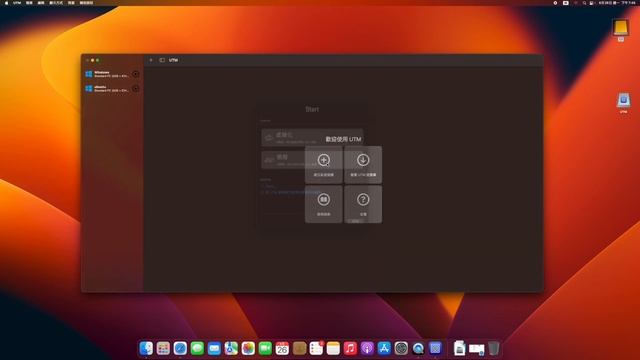640x360 pixels.
Task: Open Launchpad from the Dock
Action: point(163,348)
